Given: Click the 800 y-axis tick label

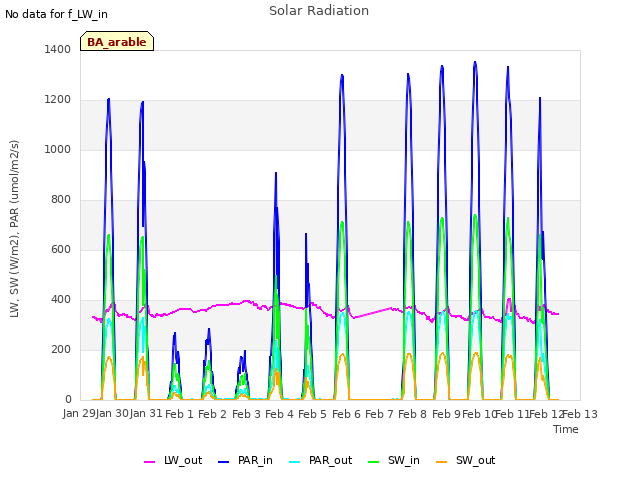Looking at the screenshot, I should (61, 200).
